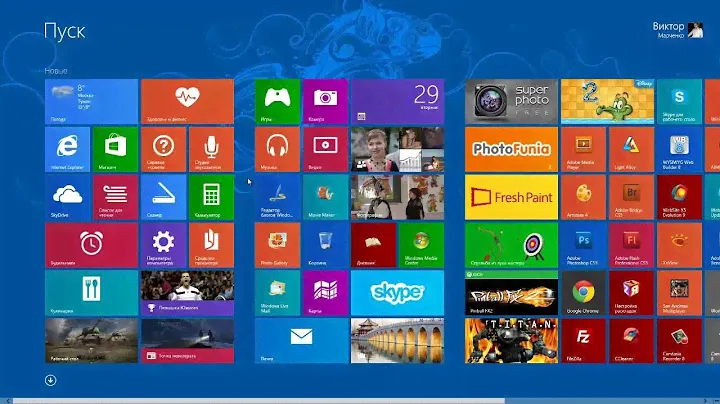Open the SkyDrive cloud tile
Viewport: 720px width, 404px height.
point(67,196)
